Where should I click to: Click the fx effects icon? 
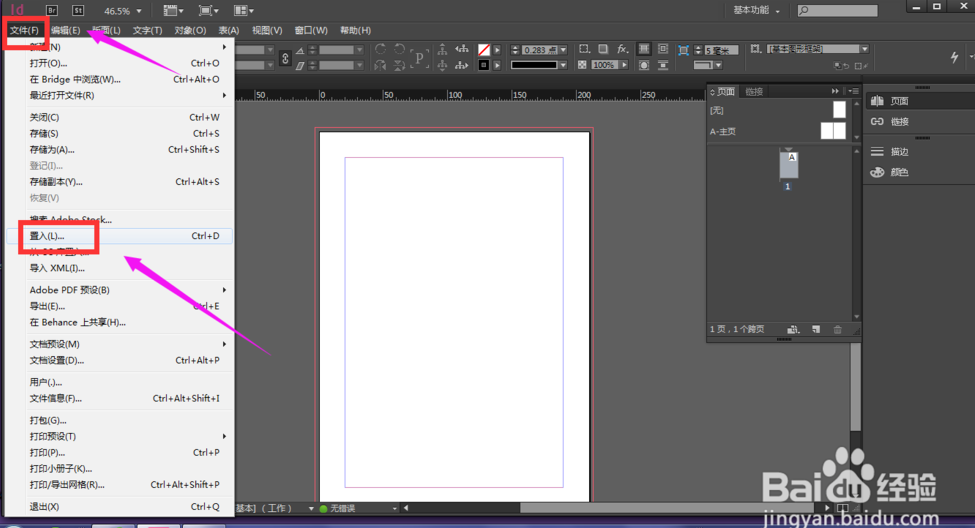622,49
